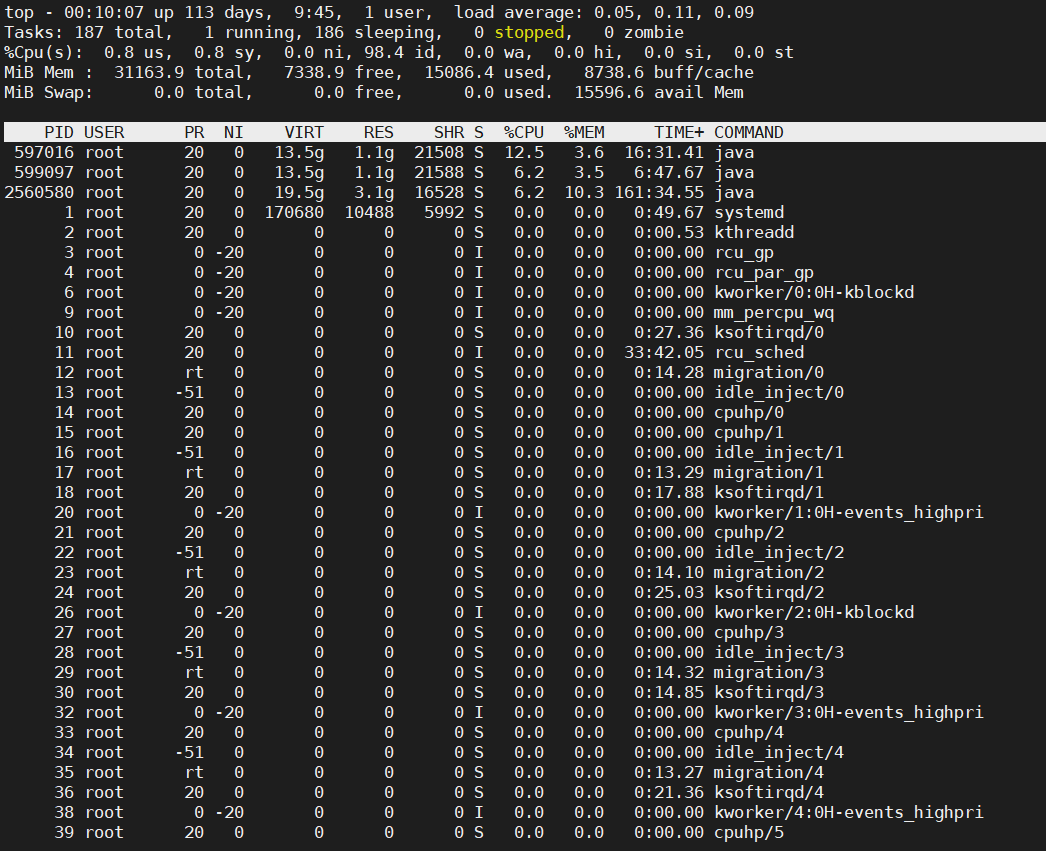This screenshot has width=1046, height=851.
Task: Click the cpuhp/1 command
Action: [749, 433]
